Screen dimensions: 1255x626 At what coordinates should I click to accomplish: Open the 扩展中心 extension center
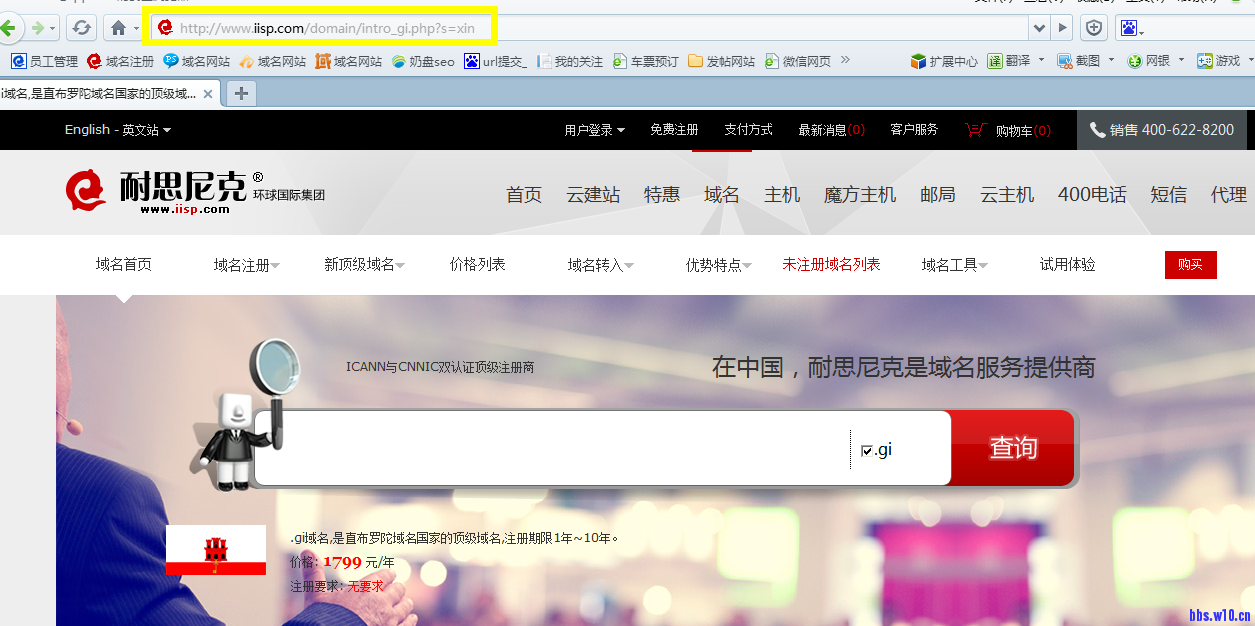pos(944,61)
